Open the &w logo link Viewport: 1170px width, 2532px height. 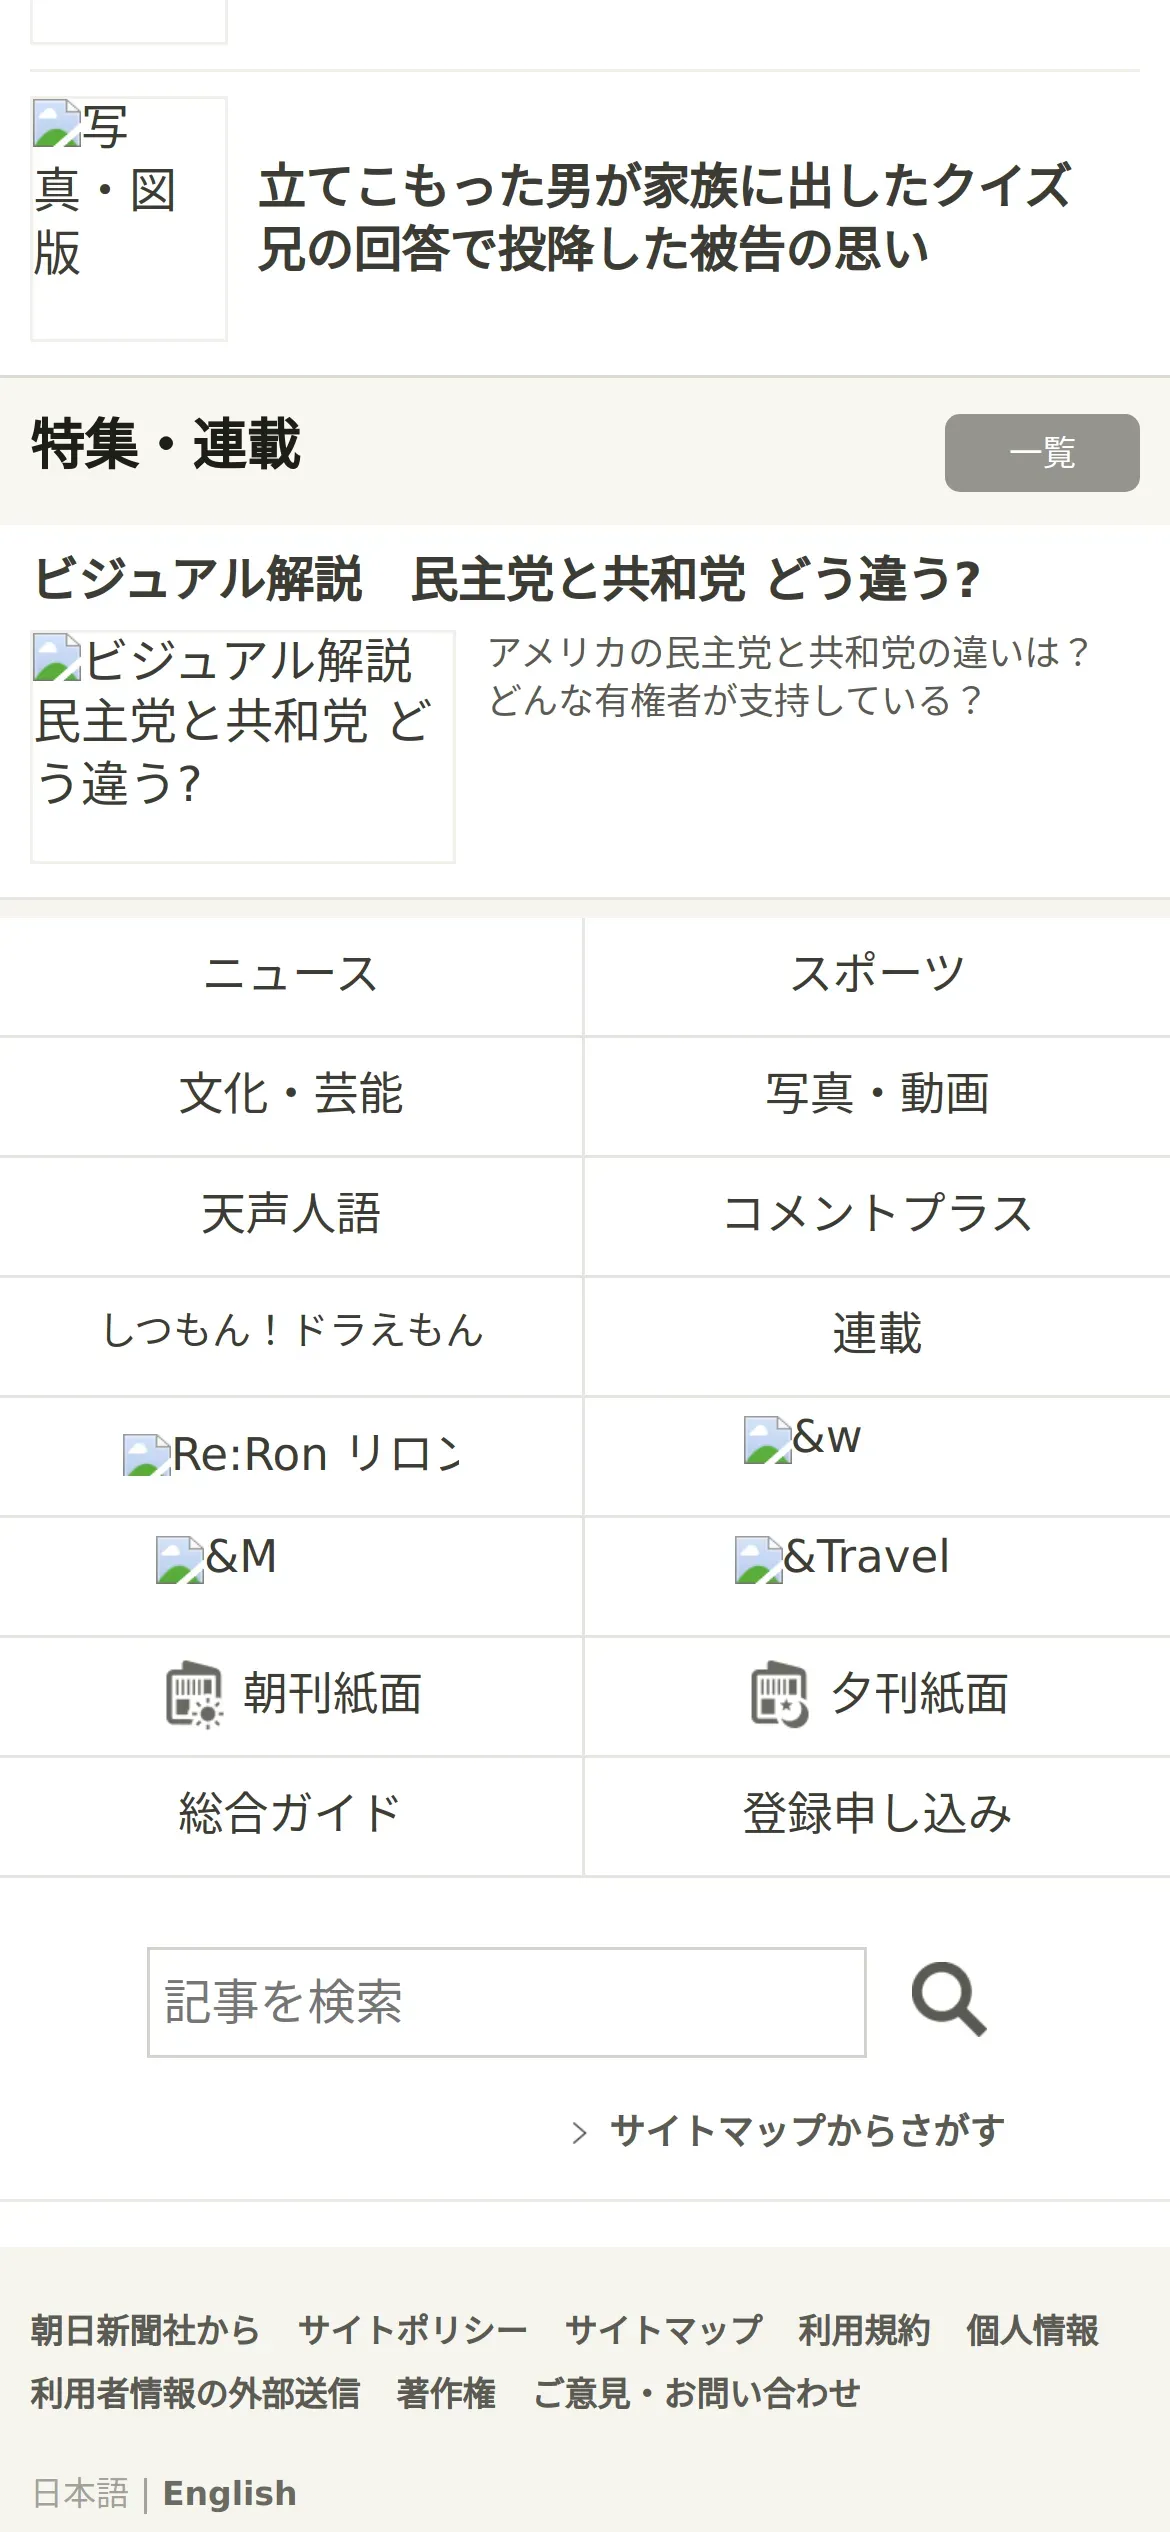tap(802, 1439)
